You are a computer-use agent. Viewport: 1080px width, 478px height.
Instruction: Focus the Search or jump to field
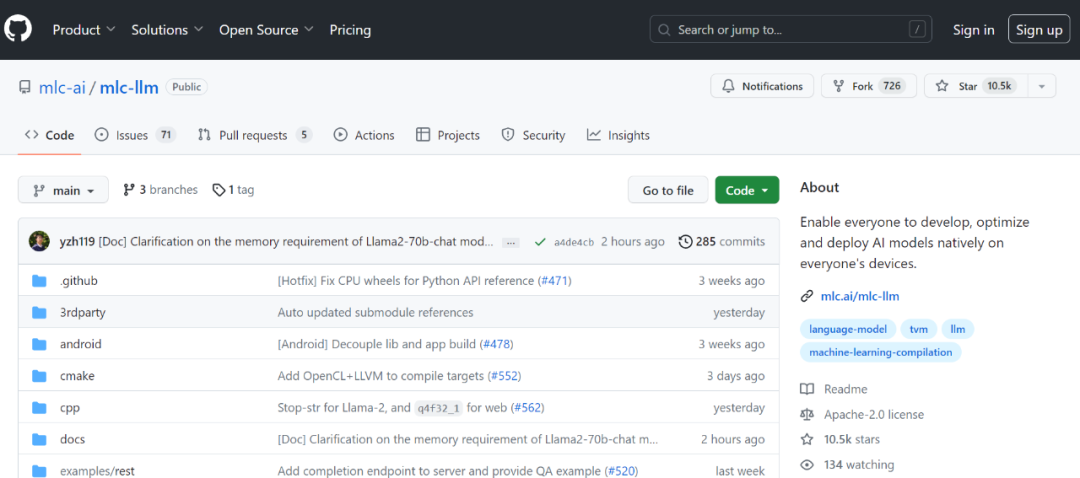[x=791, y=30]
